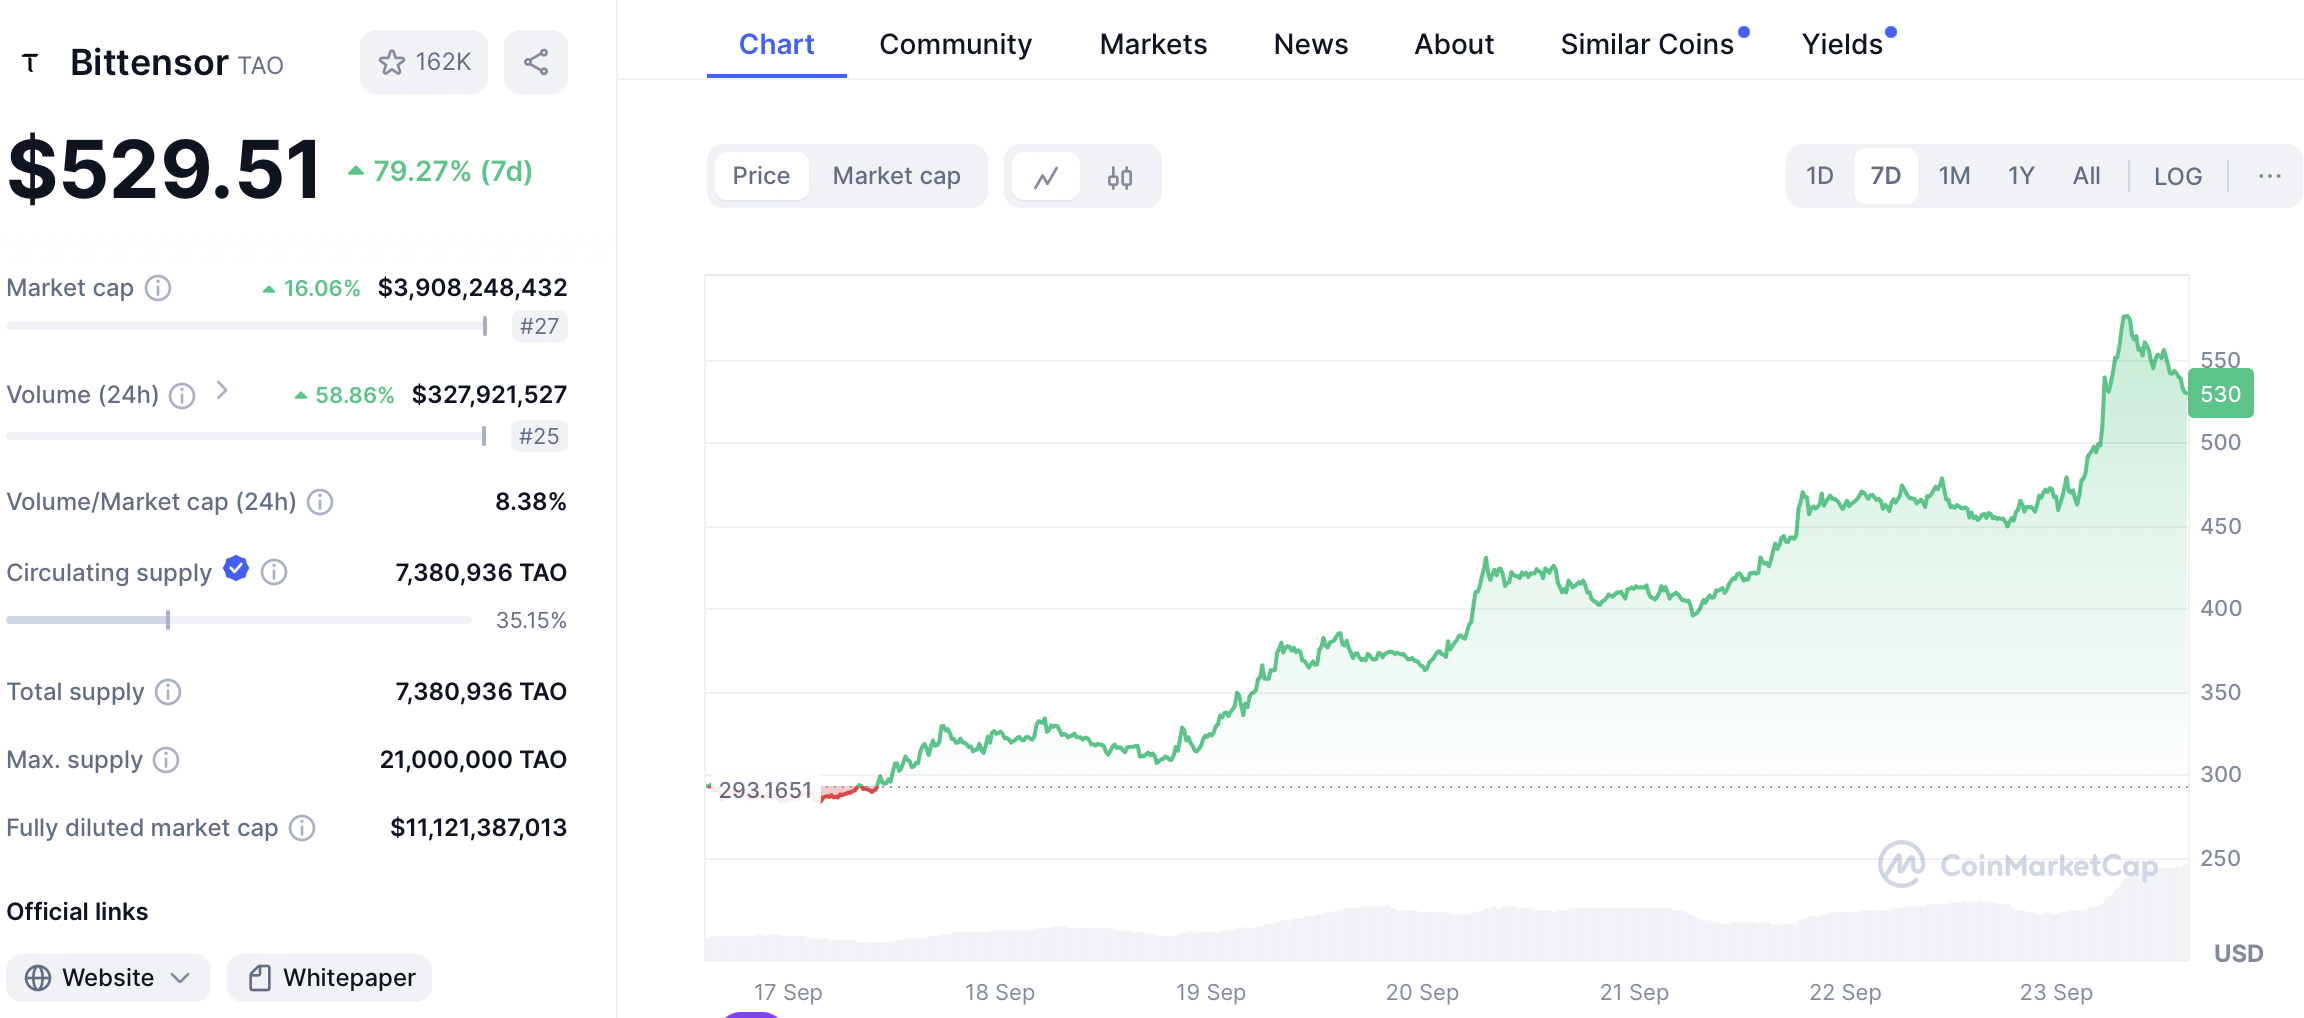Click the Max. supply info icon
Screen dimensions: 2304x1018
coord(166,760)
